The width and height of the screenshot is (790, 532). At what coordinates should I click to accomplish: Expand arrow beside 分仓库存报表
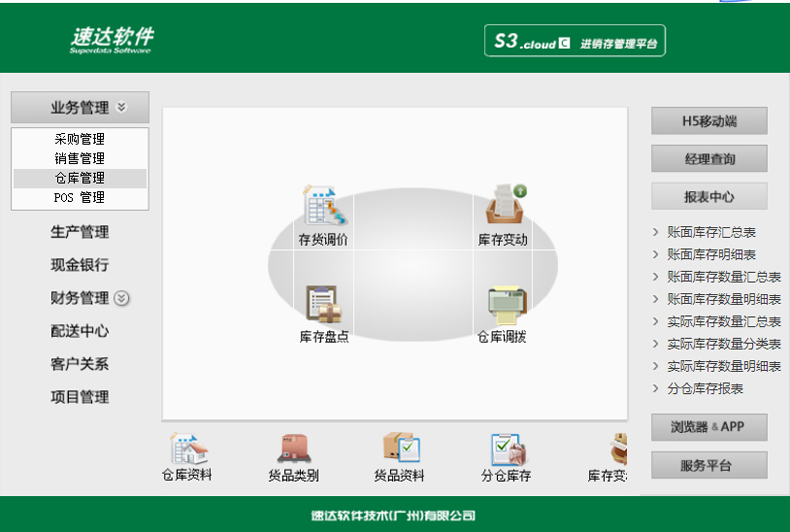point(655,388)
